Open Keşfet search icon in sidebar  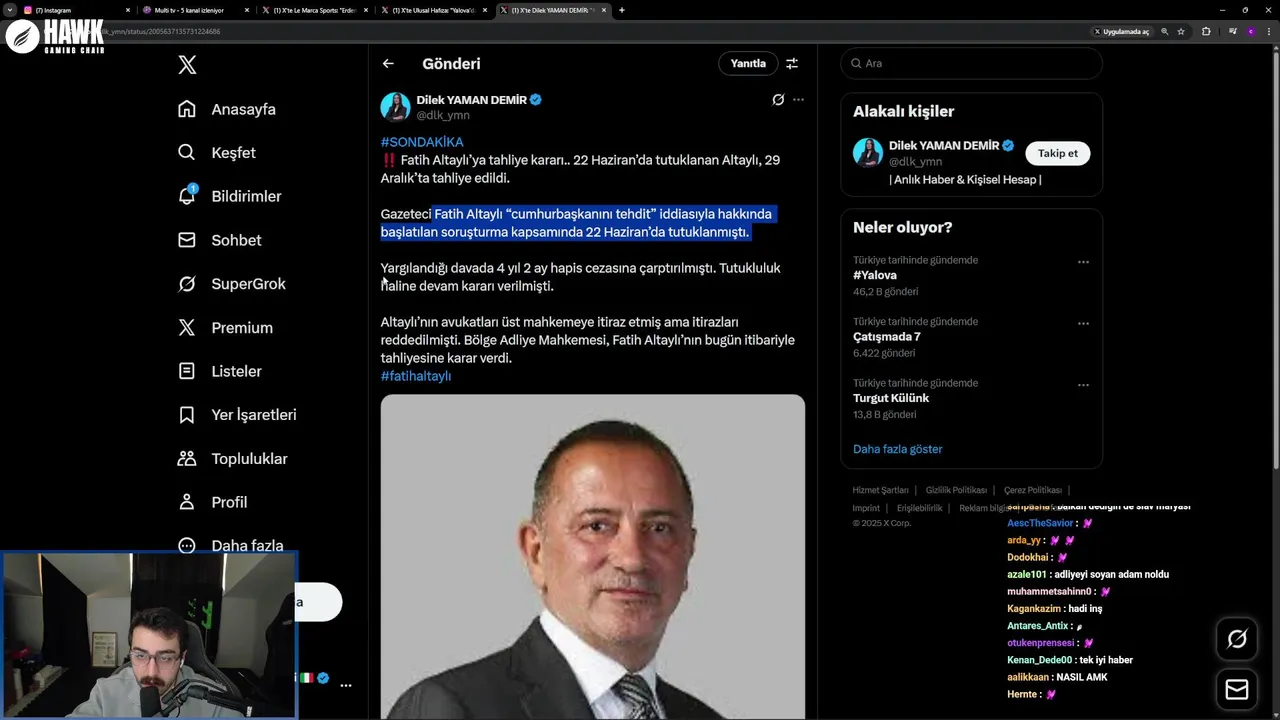click(x=187, y=153)
